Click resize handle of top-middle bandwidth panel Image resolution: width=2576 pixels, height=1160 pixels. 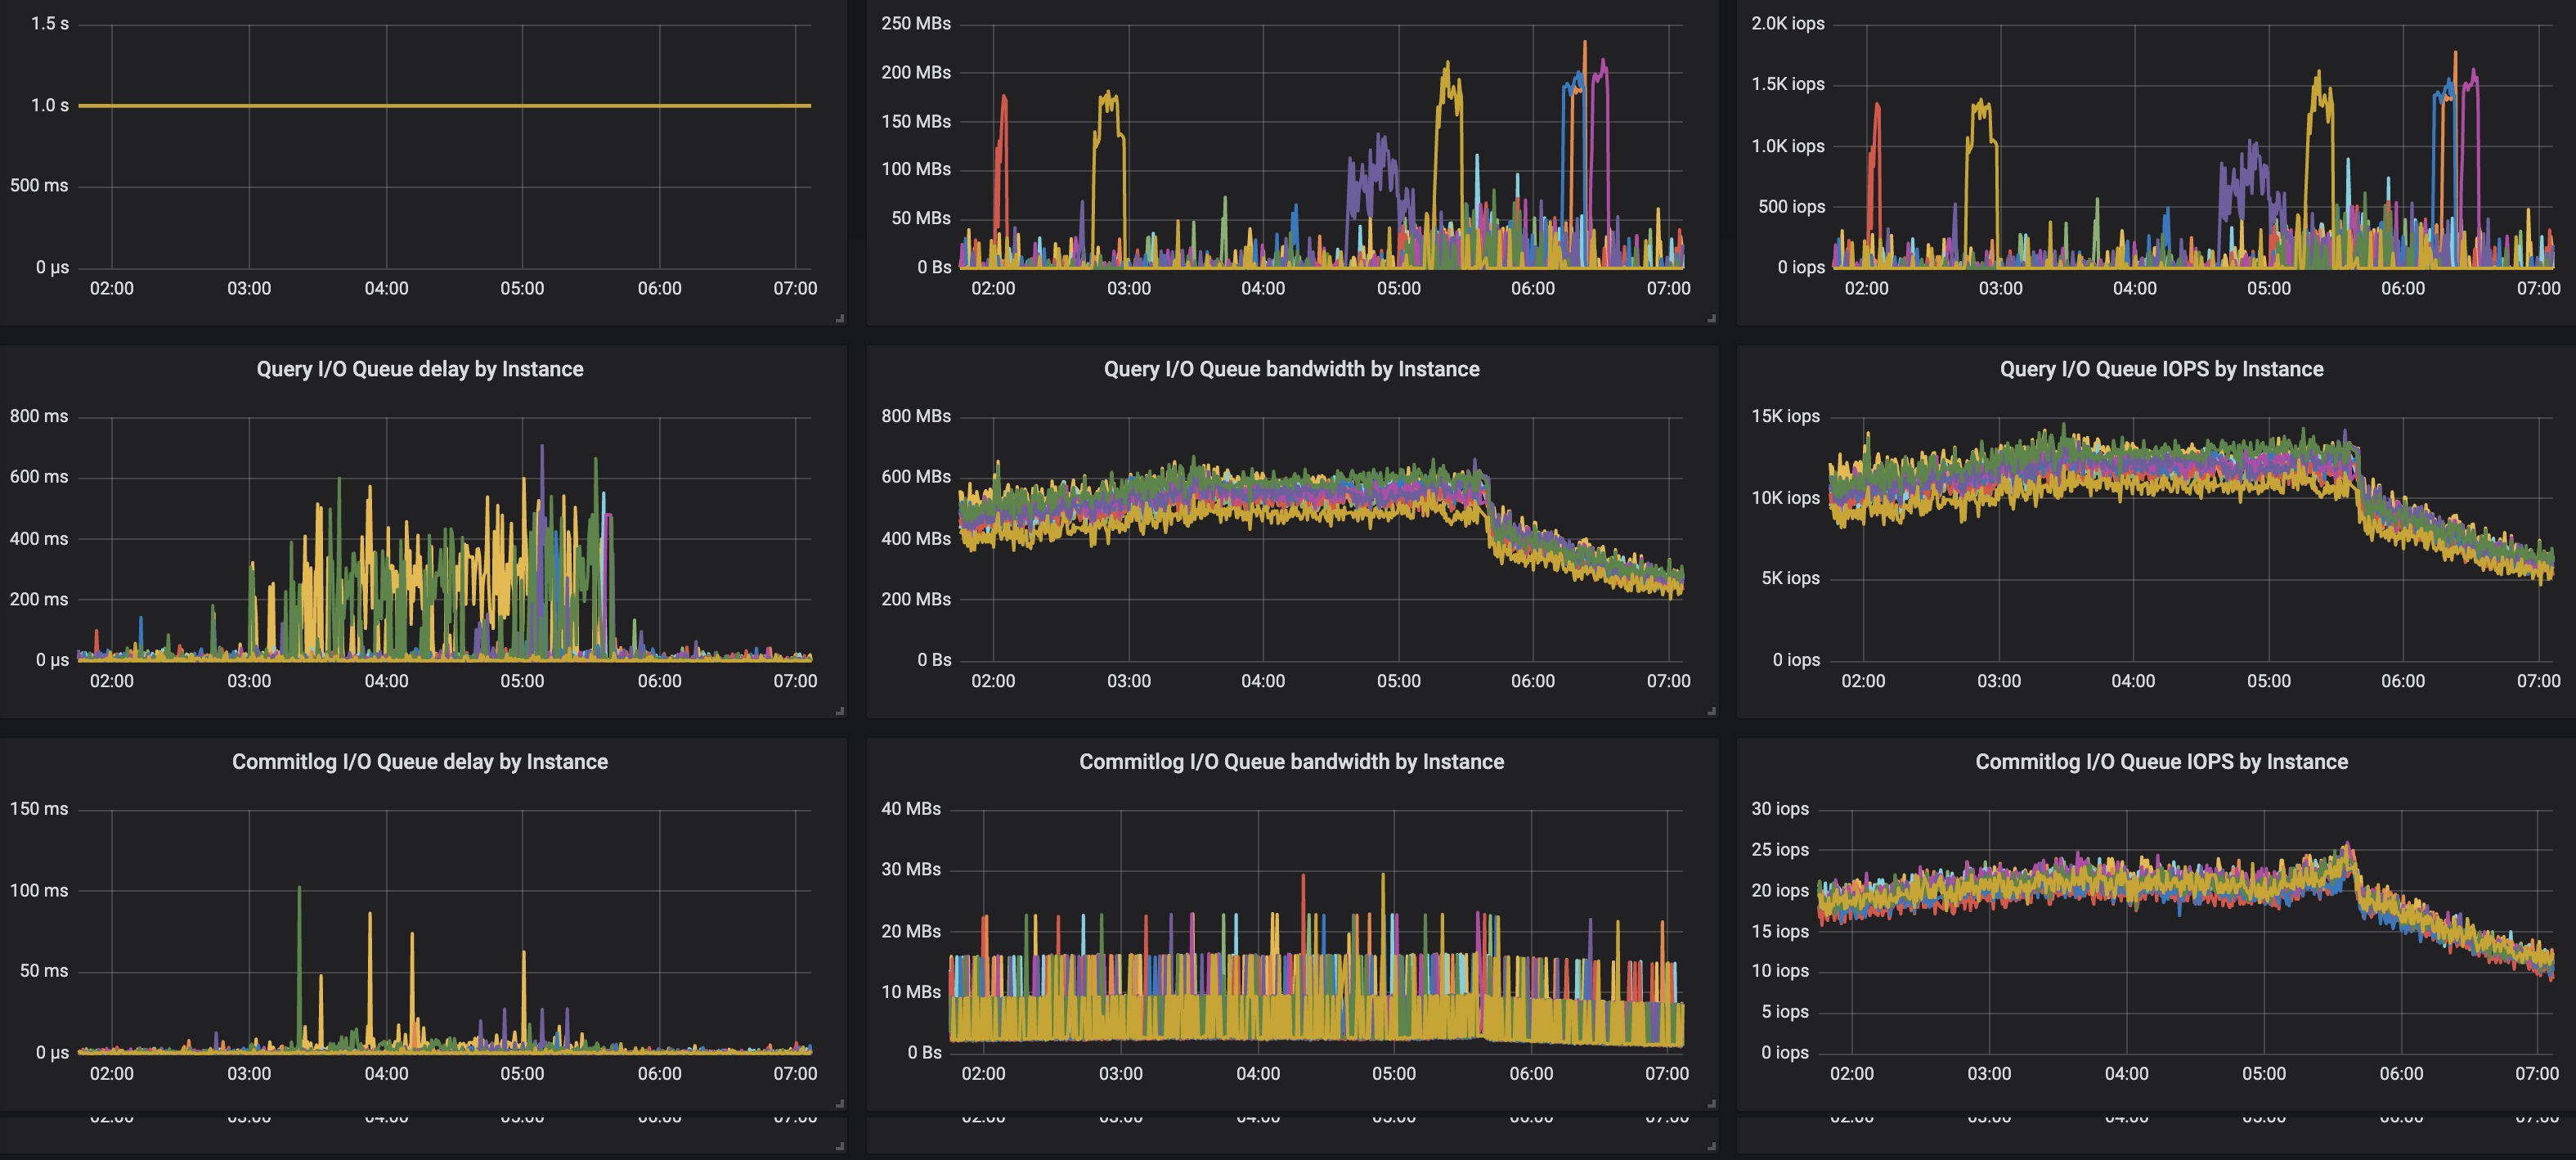pos(1710,318)
